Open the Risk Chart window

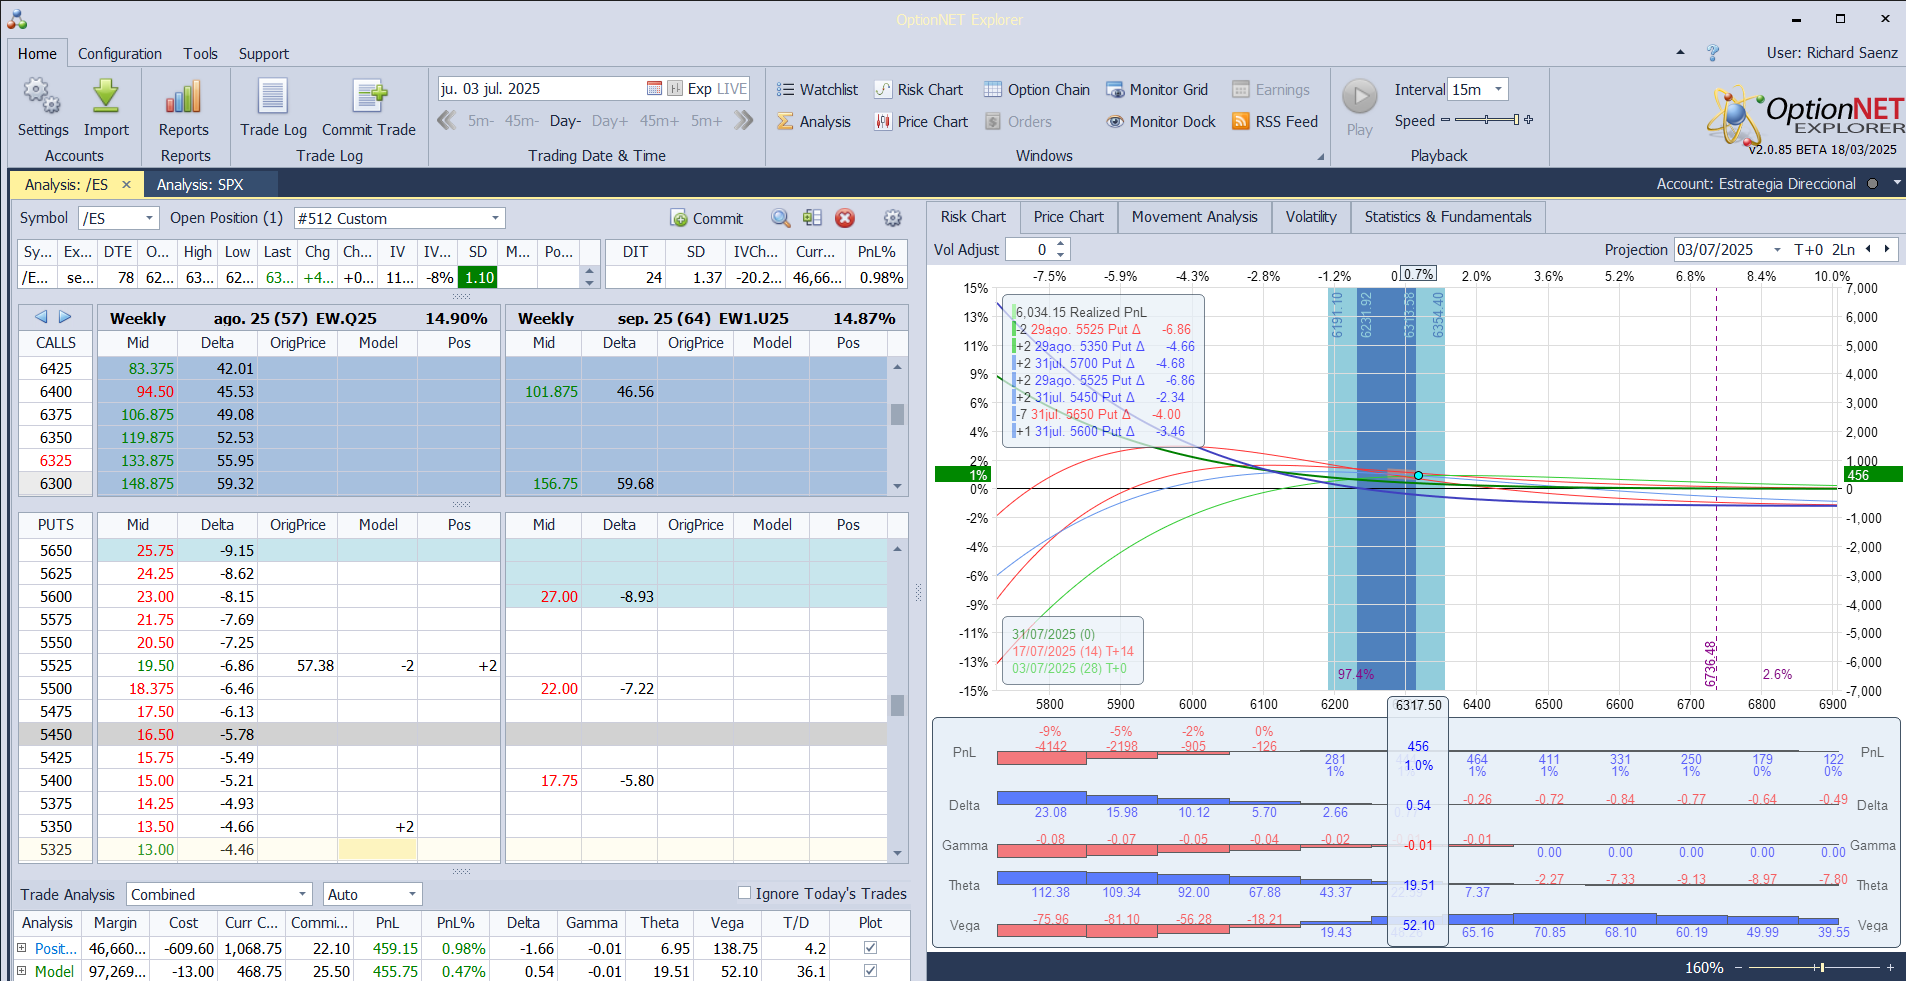pos(919,90)
